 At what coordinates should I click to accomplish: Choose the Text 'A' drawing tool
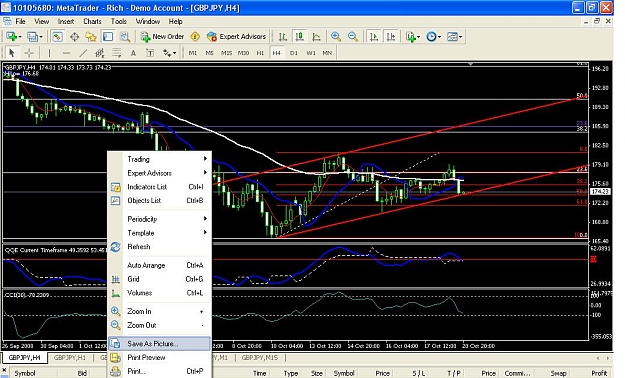[133, 53]
